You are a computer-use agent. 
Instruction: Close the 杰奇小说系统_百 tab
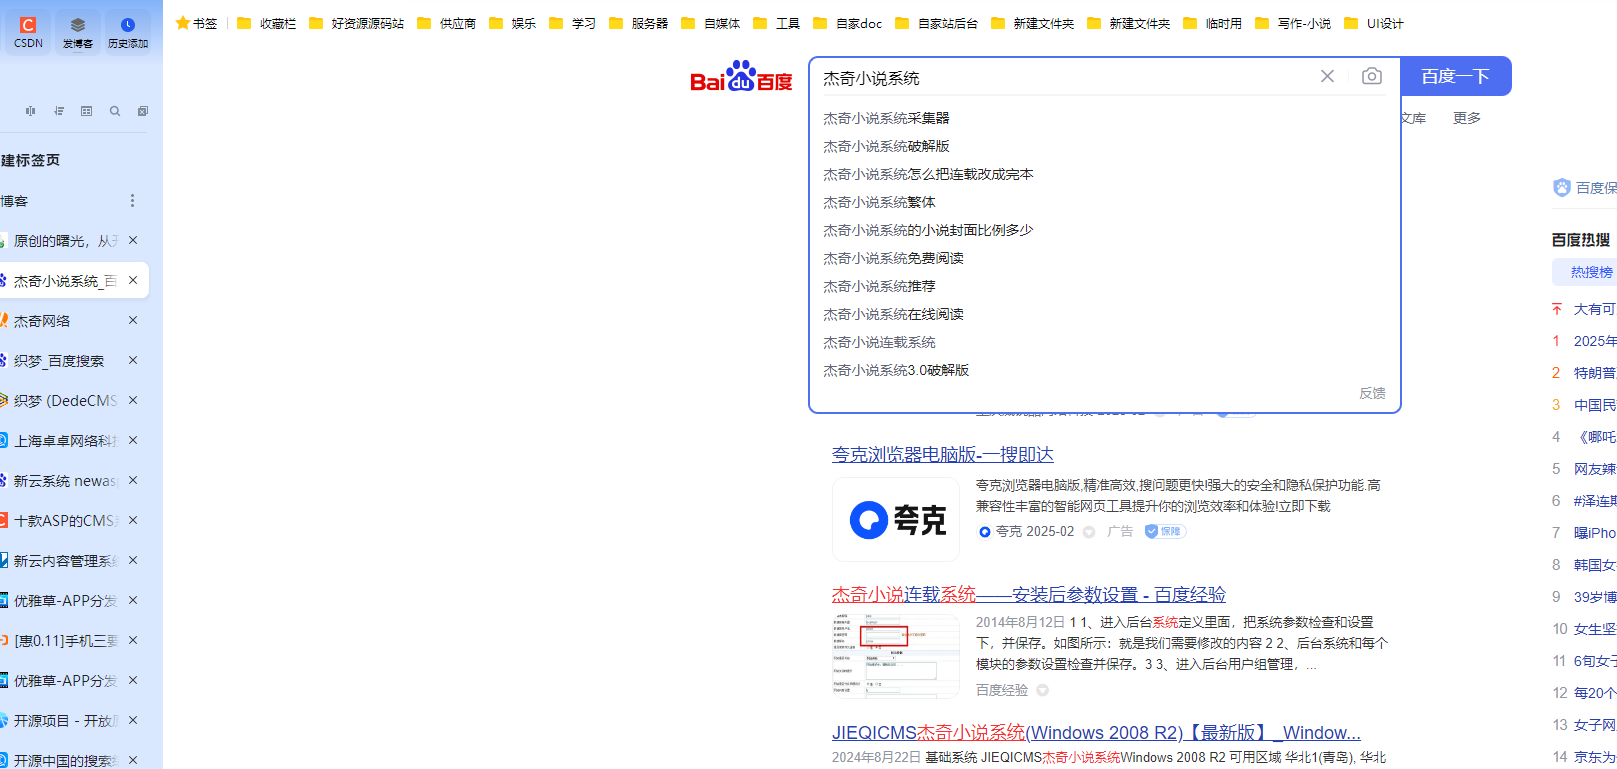point(133,280)
